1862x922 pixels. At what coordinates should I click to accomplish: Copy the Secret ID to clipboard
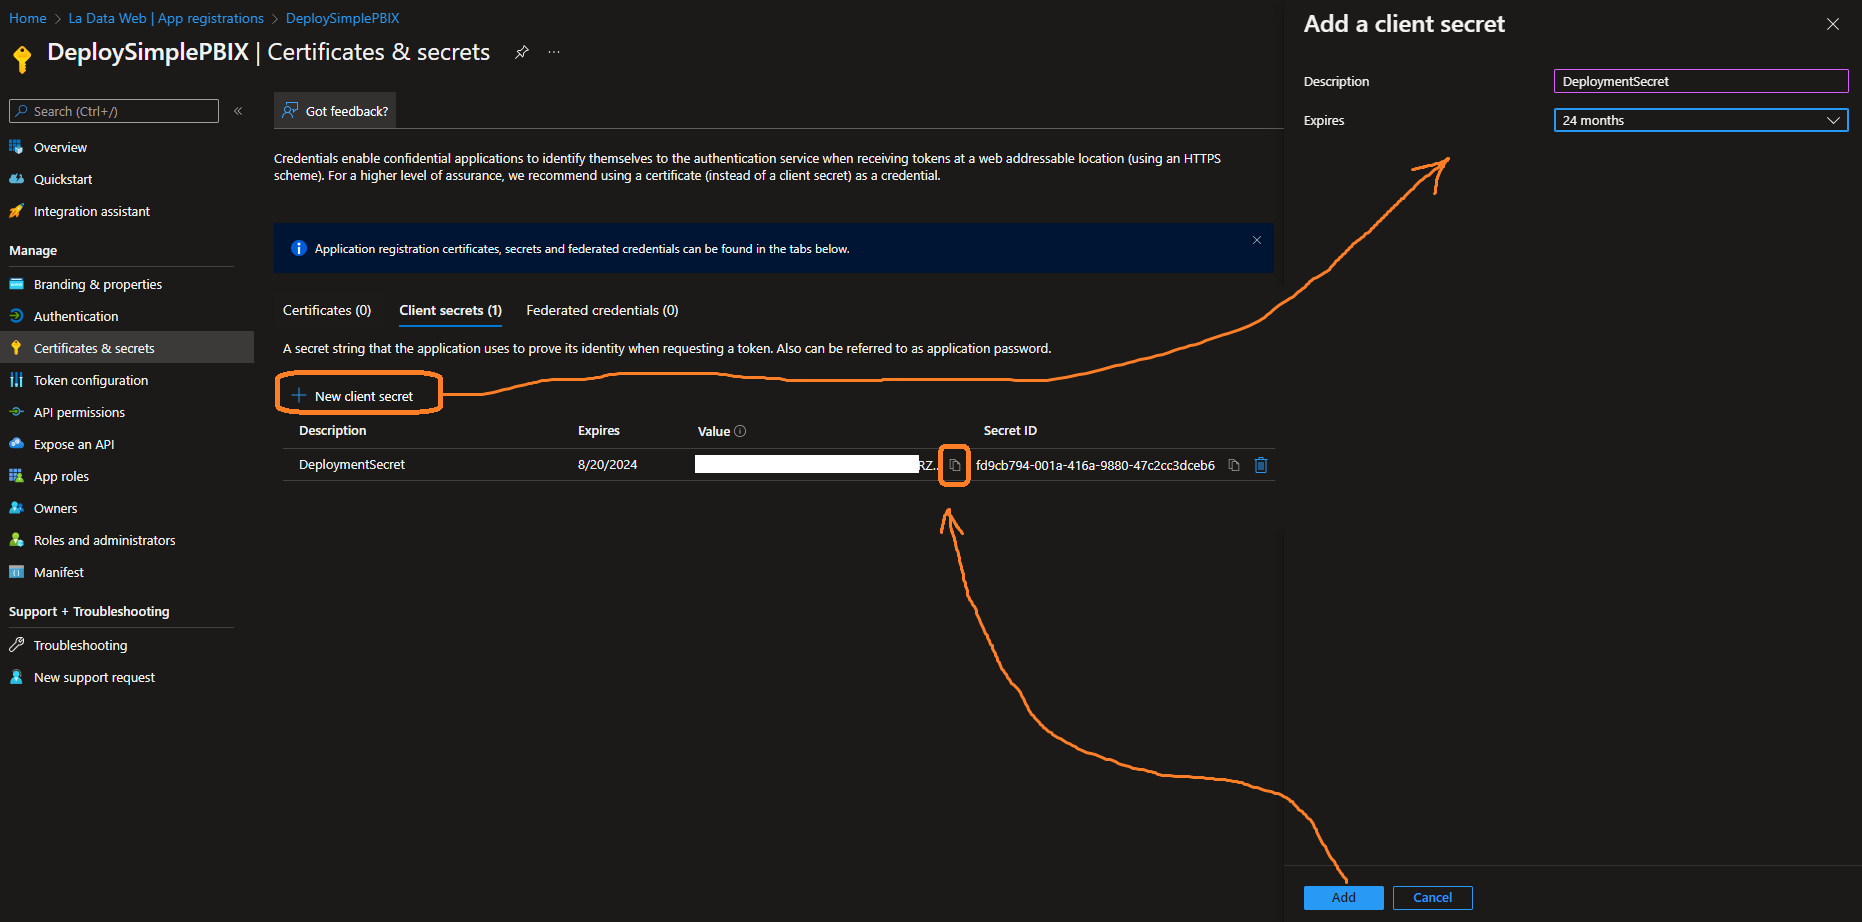click(1234, 465)
